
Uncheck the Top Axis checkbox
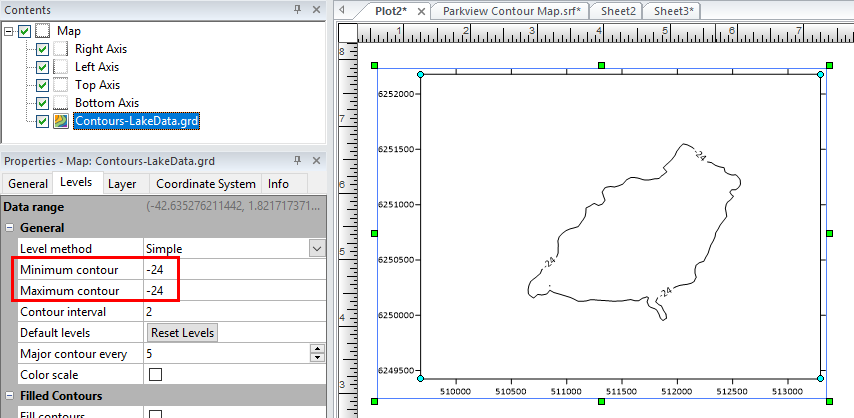pyautogui.click(x=42, y=86)
